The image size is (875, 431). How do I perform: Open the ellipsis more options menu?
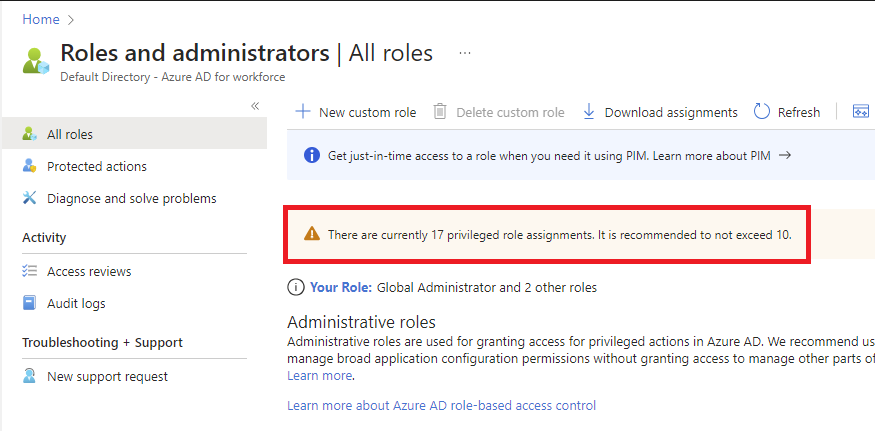pyautogui.click(x=465, y=53)
